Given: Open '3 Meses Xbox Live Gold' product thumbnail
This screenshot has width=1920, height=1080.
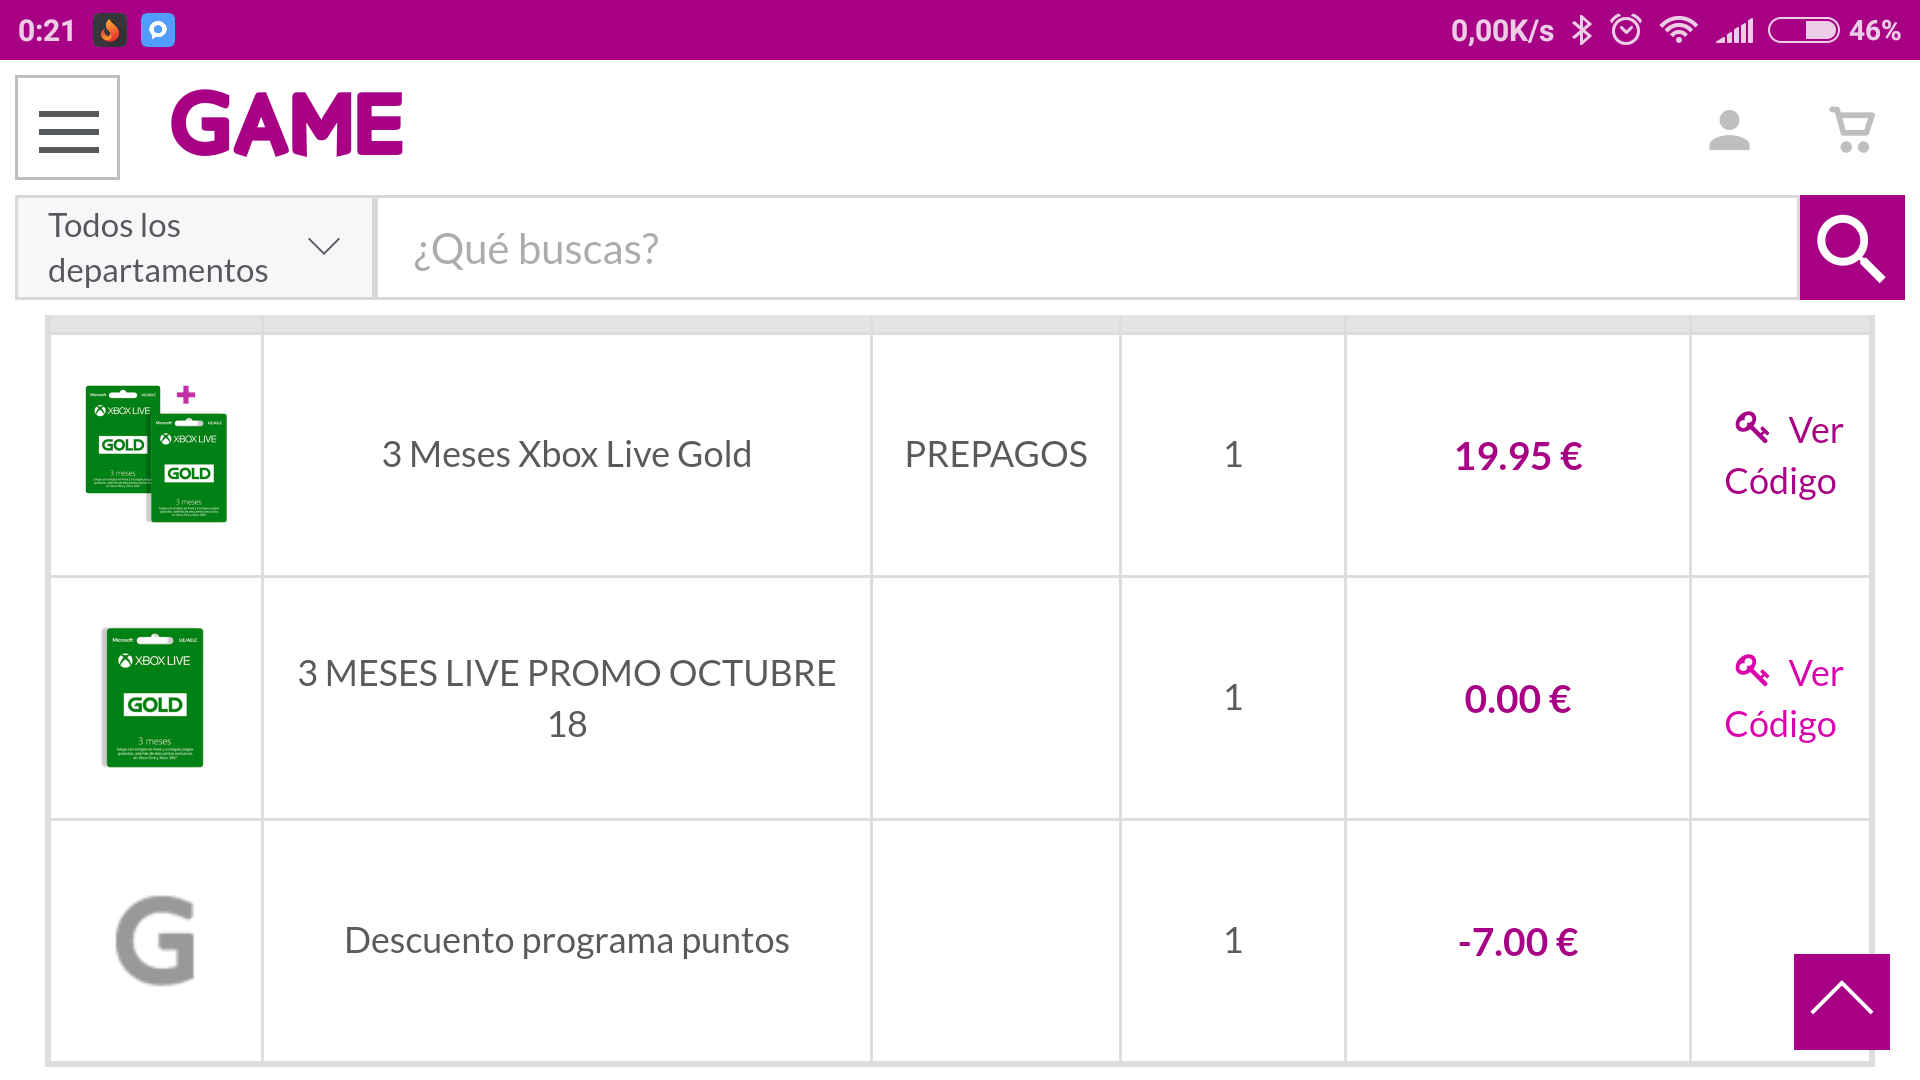Looking at the screenshot, I should click(156, 454).
